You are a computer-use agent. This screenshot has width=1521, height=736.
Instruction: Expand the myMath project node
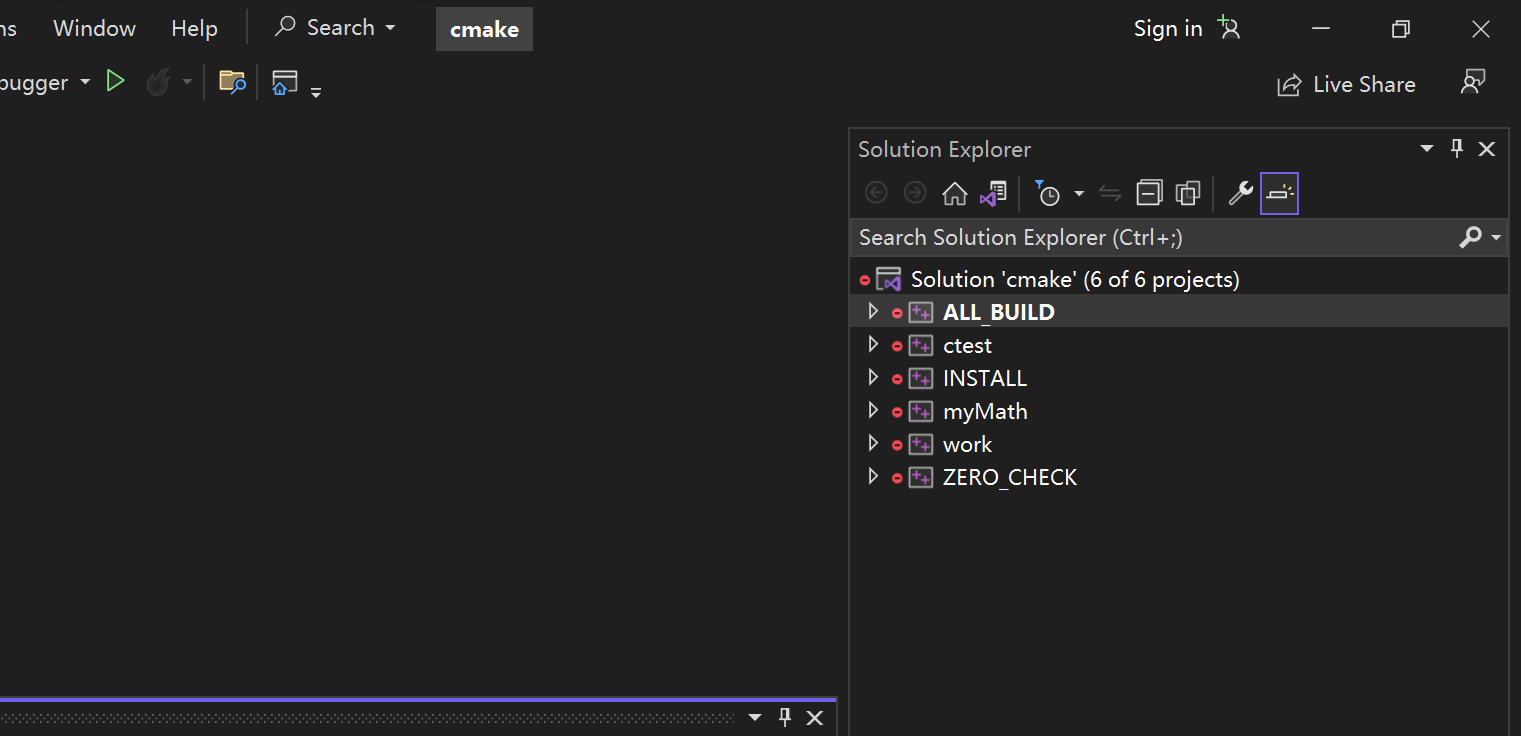click(x=873, y=411)
